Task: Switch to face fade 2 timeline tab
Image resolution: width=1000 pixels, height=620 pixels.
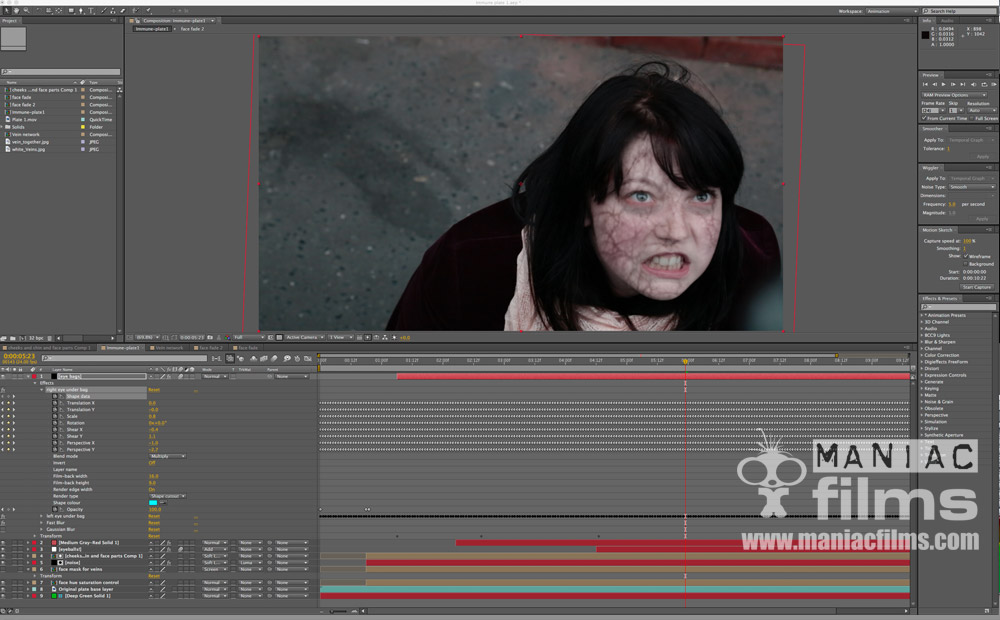Action: [x=209, y=348]
